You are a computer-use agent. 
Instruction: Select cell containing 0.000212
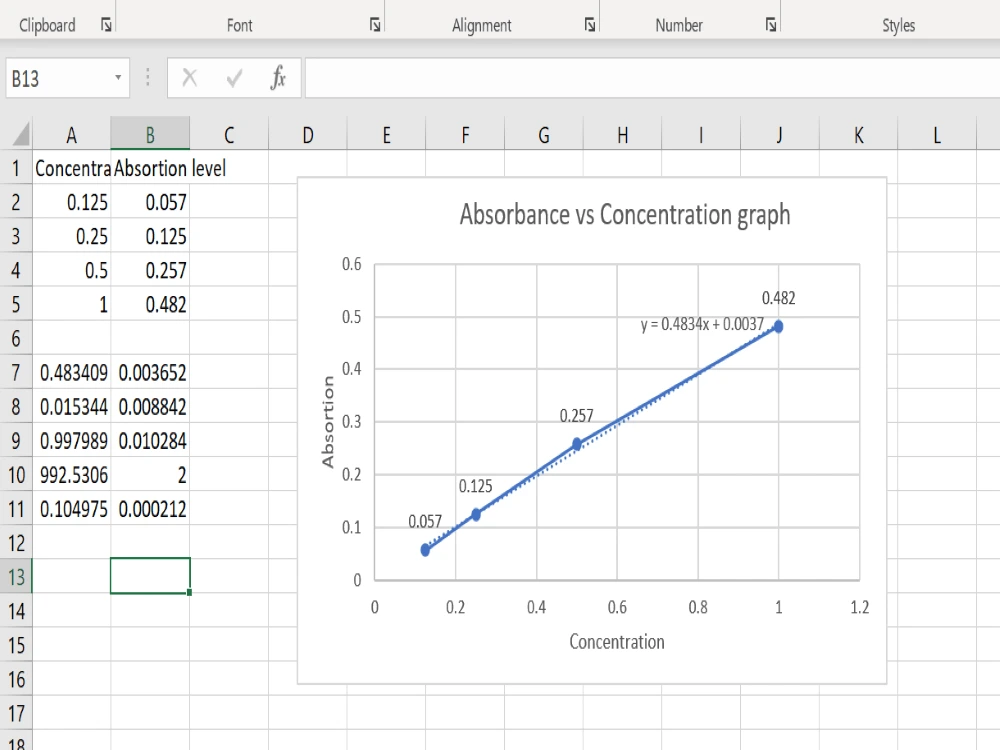click(150, 509)
